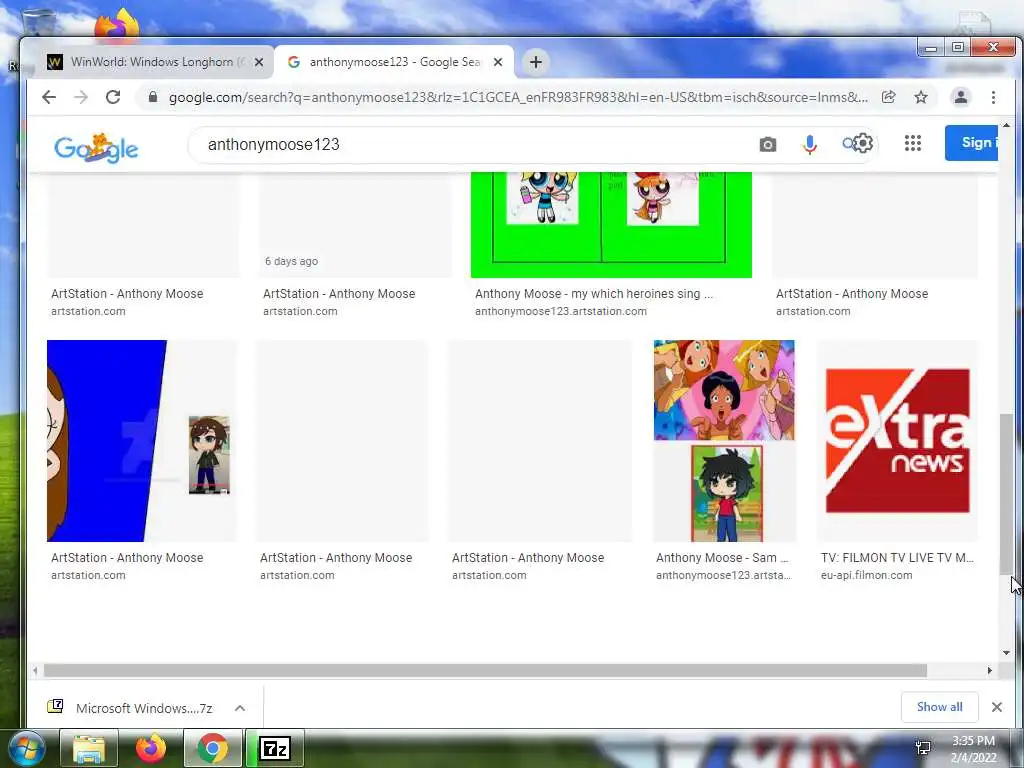
Task: Click Show all downloads
Action: [x=939, y=707]
